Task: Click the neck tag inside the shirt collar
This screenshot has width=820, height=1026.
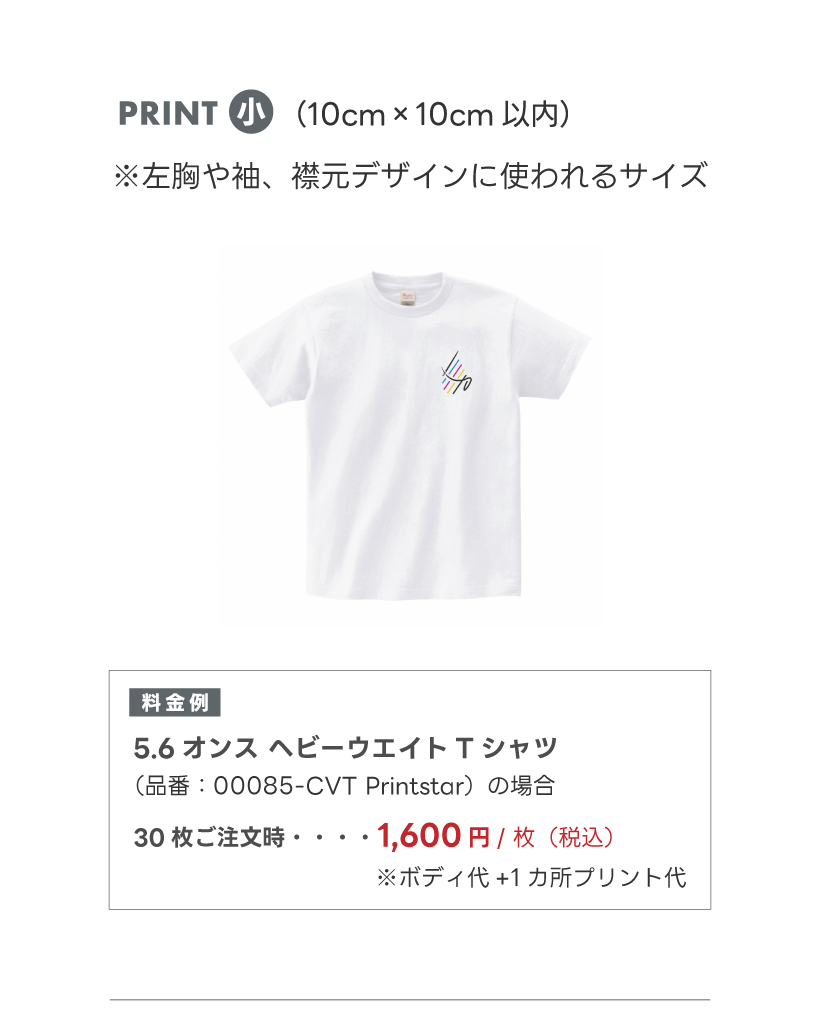Action: click(x=408, y=295)
